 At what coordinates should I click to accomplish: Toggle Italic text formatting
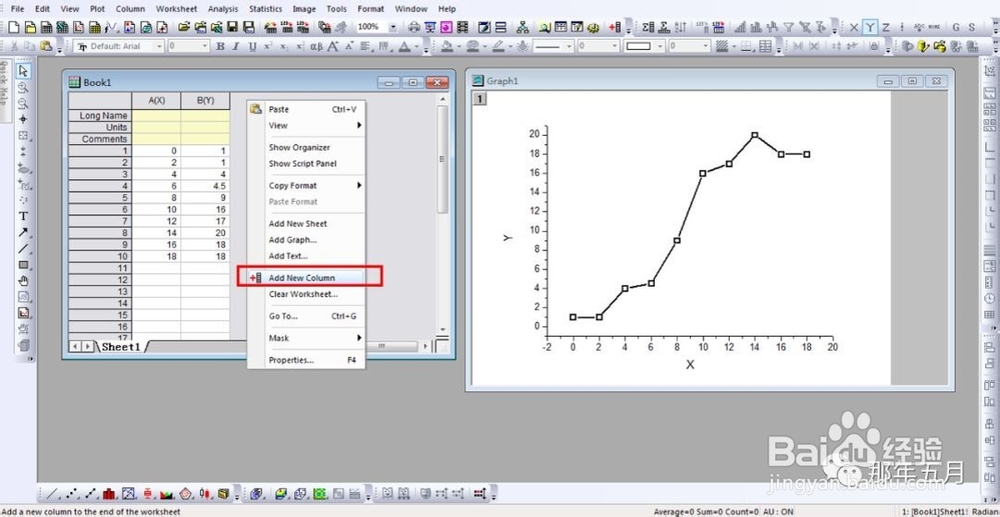236,46
